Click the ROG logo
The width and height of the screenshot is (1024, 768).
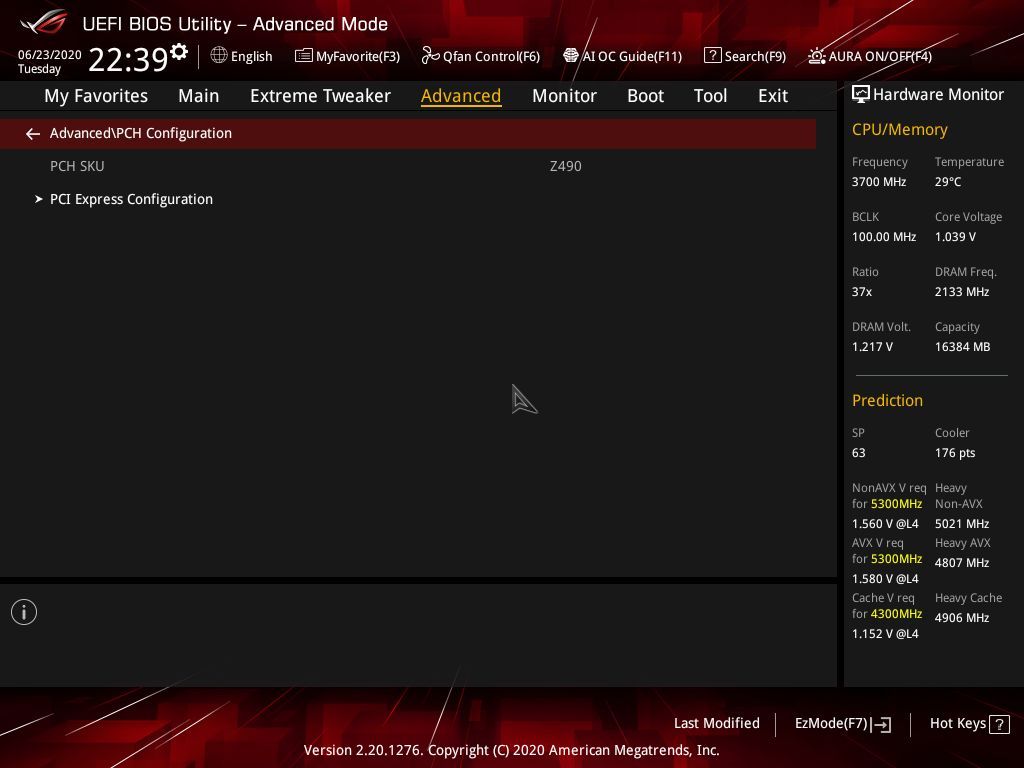43,23
